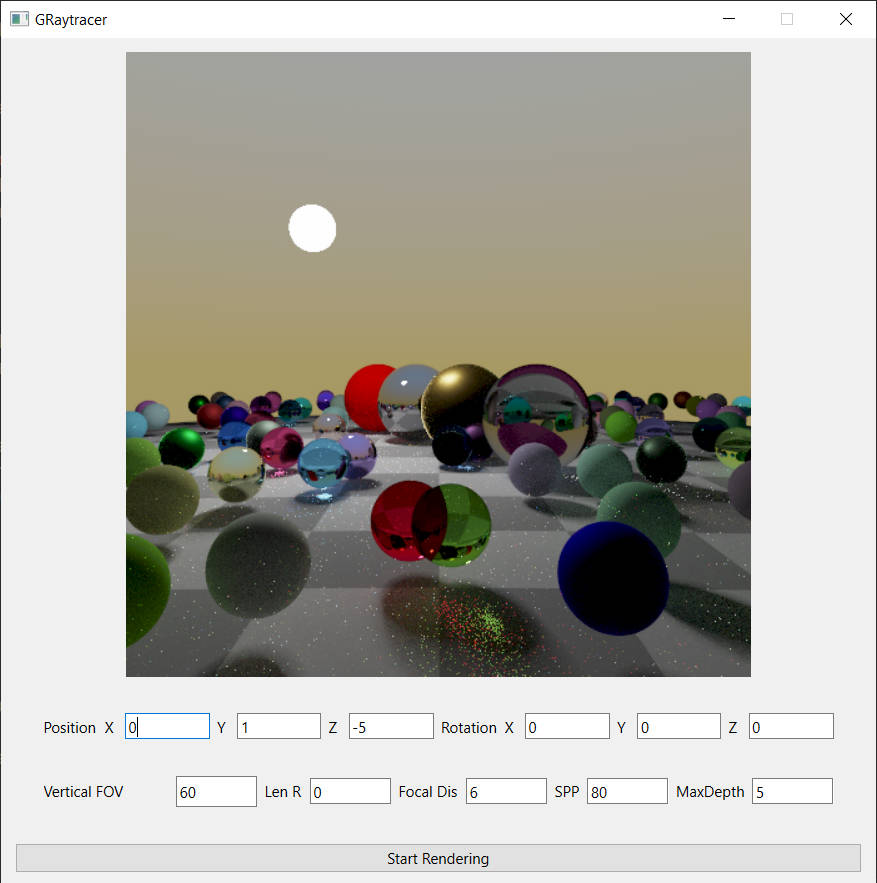
Task: Click the white glowing sphere in the render
Action: (x=312, y=228)
